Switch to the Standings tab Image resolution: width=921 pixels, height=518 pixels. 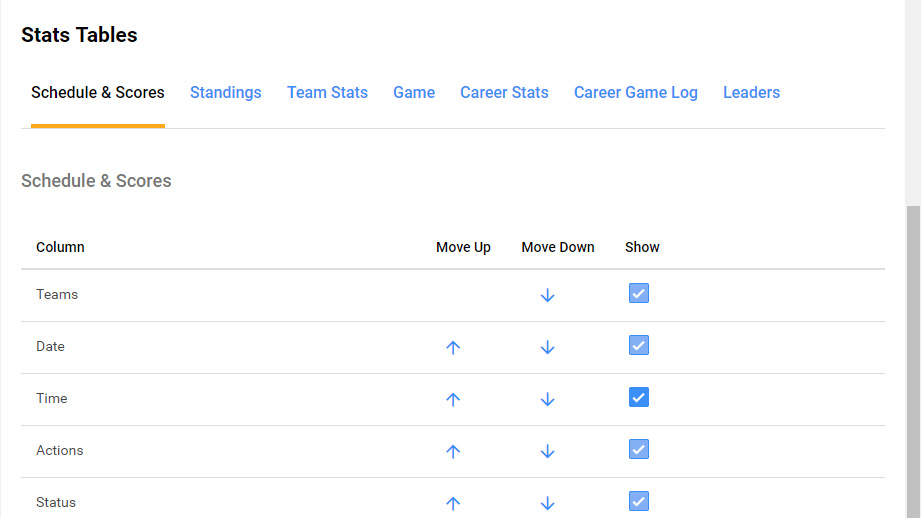[x=226, y=93]
